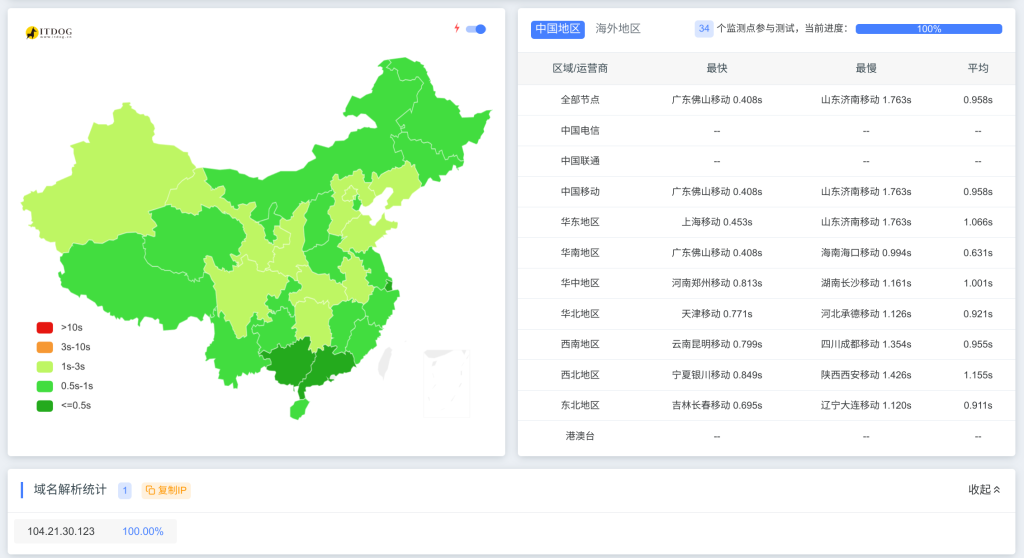Click the 平均 column header
Image resolution: width=1024 pixels, height=558 pixels.
coord(978,68)
